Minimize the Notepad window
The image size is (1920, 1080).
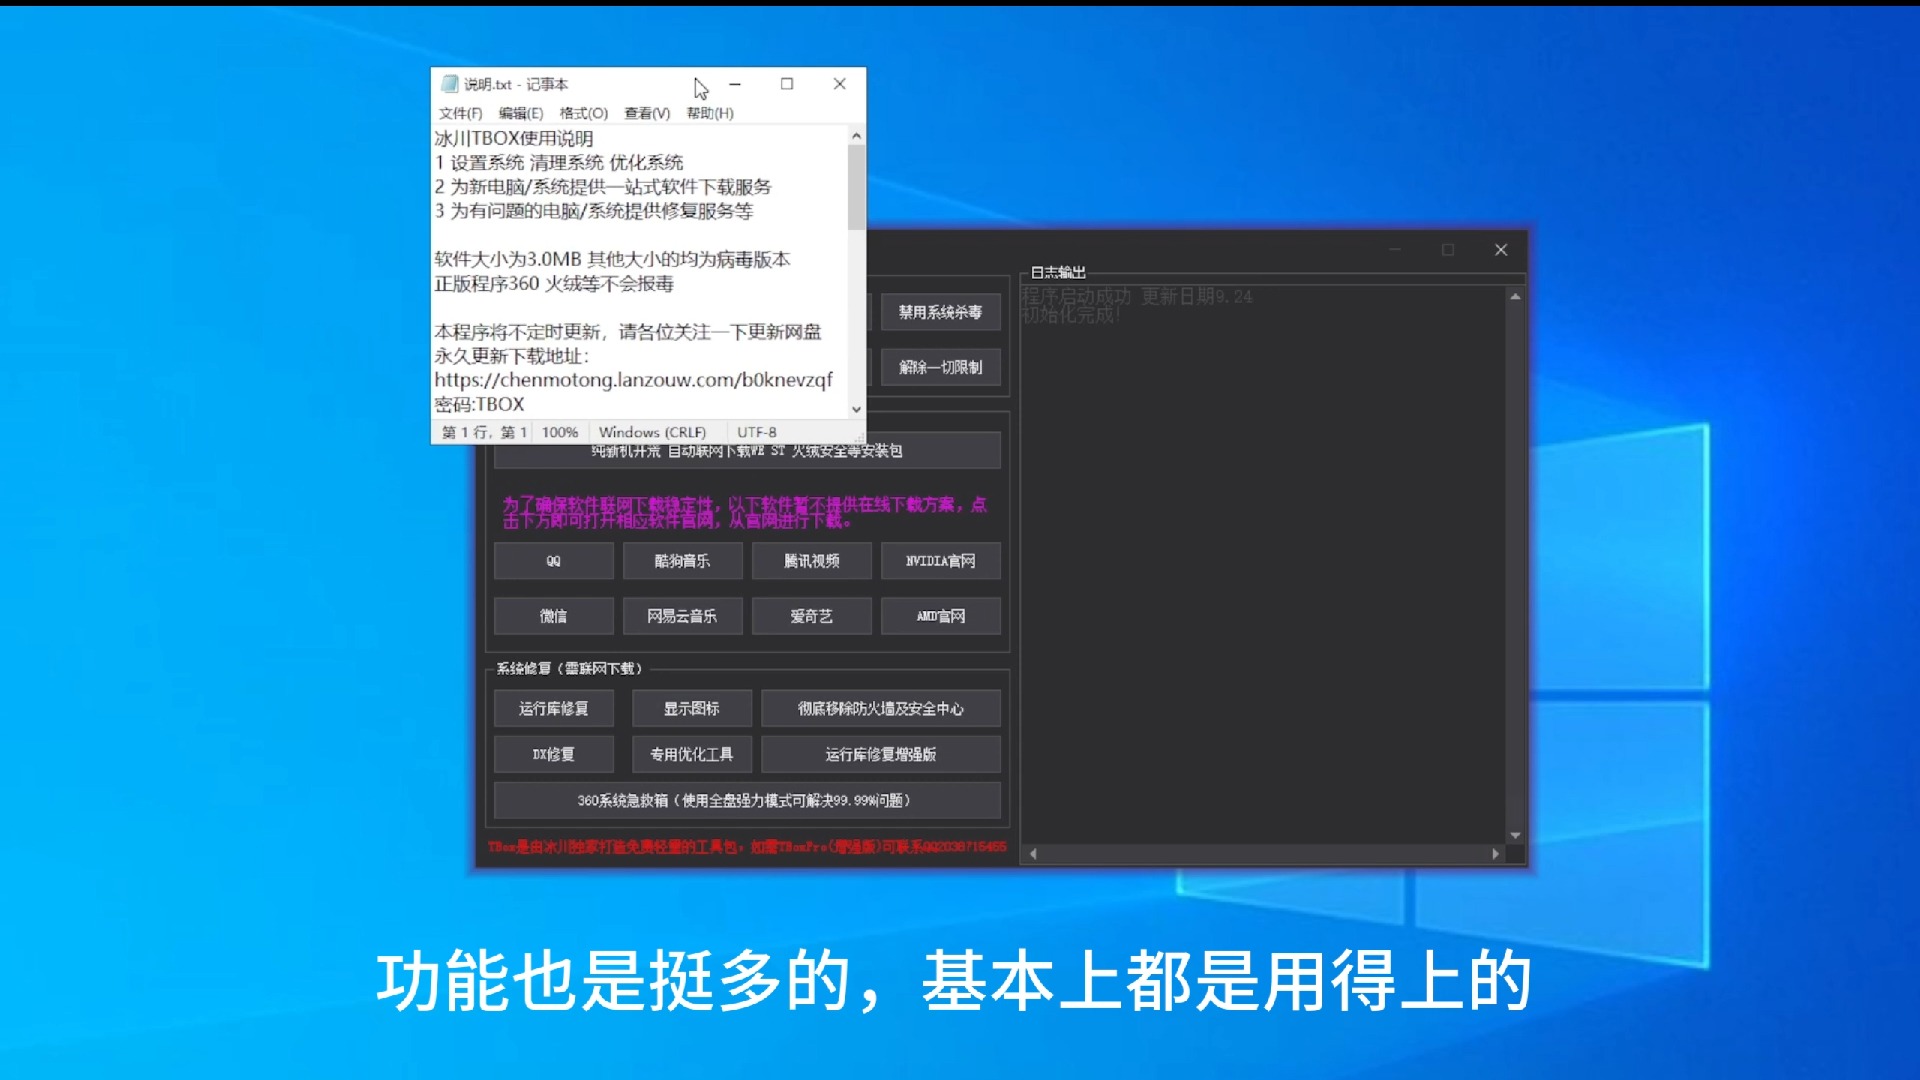point(735,84)
